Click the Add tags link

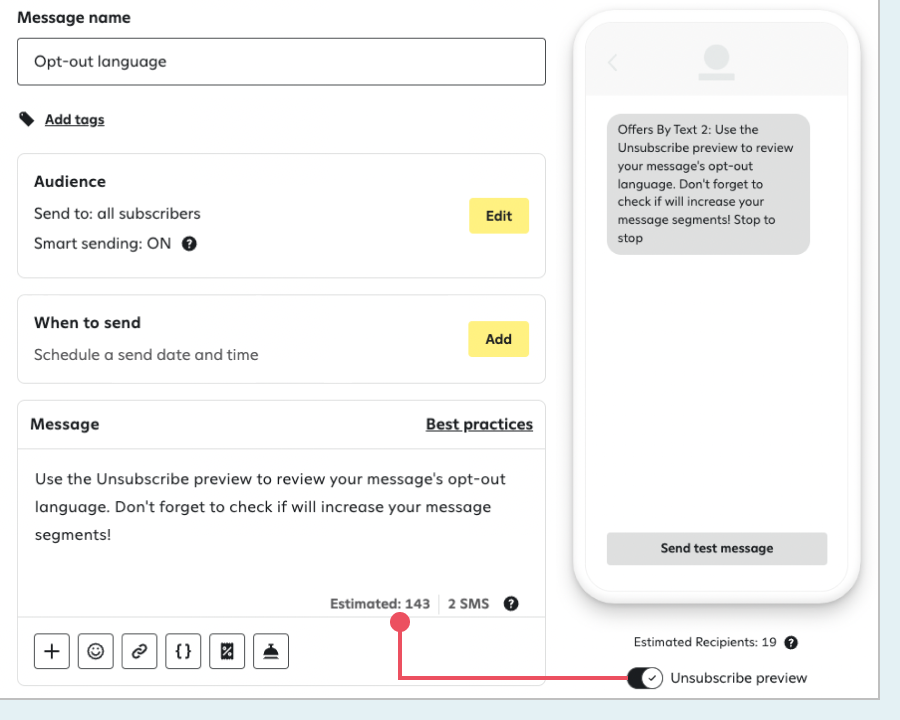(x=74, y=119)
